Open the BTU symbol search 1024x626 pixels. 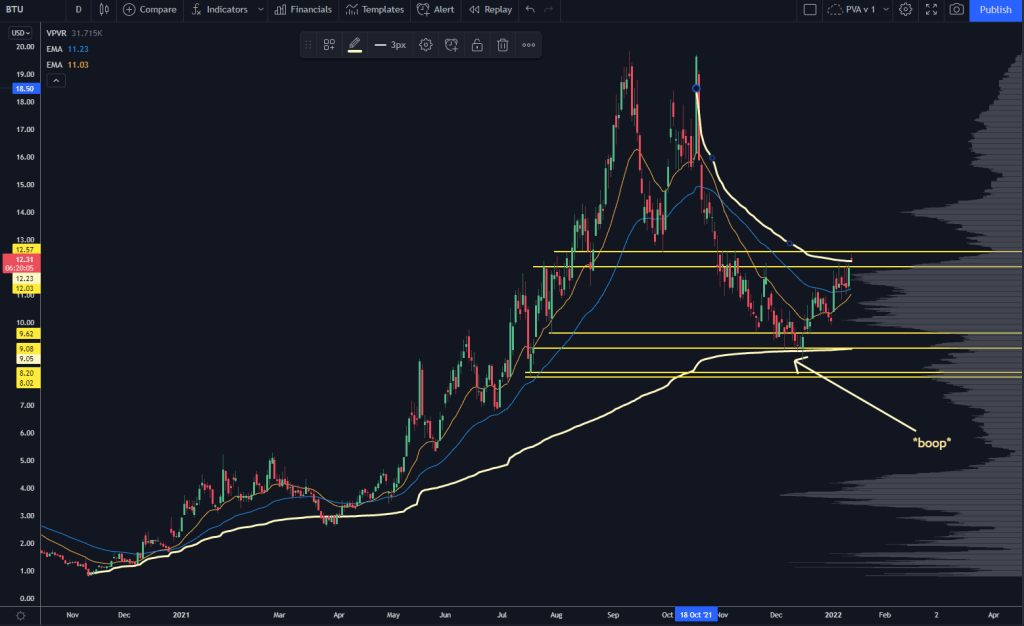pos(15,10)
